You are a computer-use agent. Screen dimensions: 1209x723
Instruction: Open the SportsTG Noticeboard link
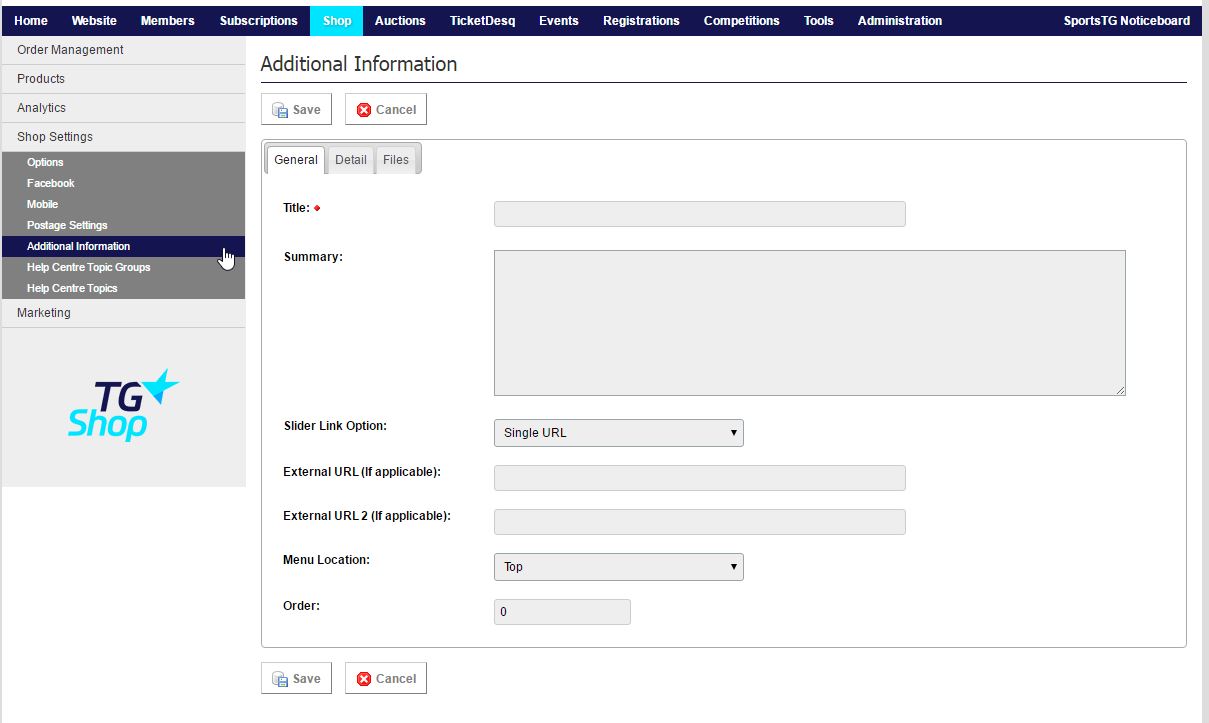coord(1127,20)
